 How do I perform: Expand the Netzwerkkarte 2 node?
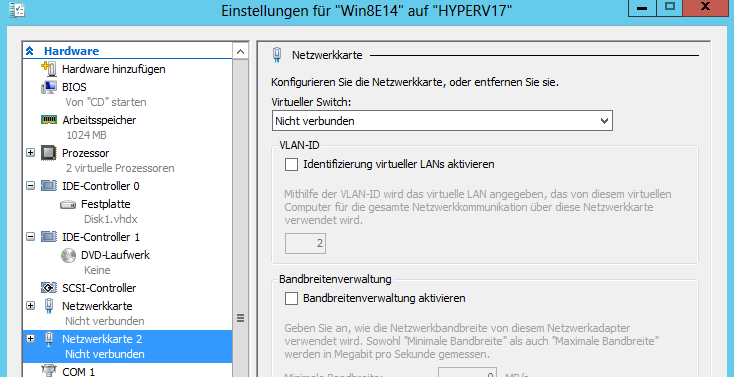(30, 339)
